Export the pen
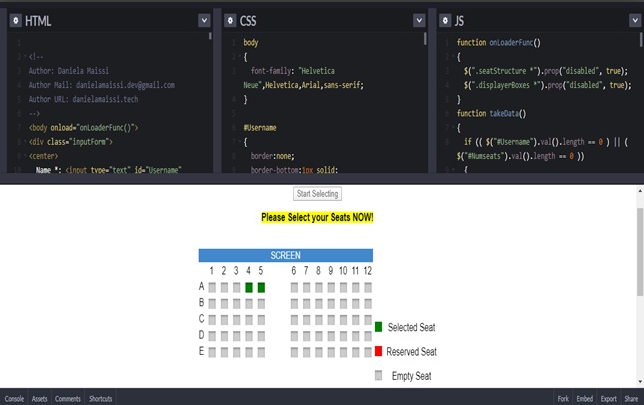Screen dimensions: 644x405 [609, 398]
